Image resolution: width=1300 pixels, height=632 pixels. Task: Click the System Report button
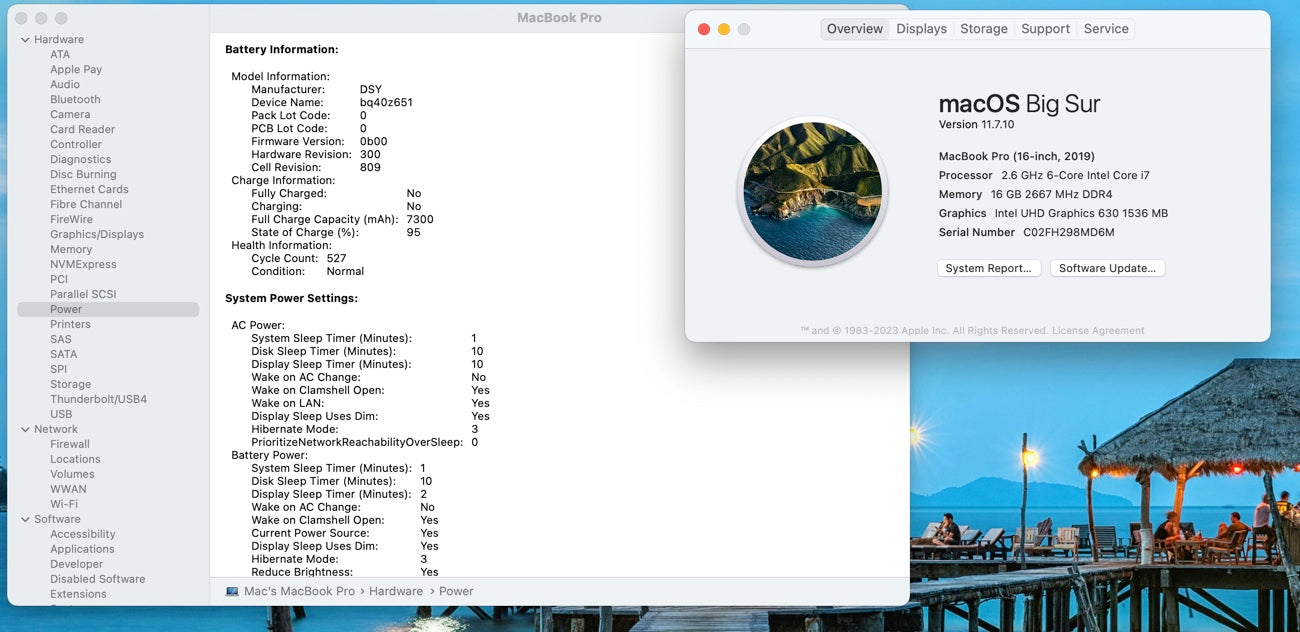988,268
